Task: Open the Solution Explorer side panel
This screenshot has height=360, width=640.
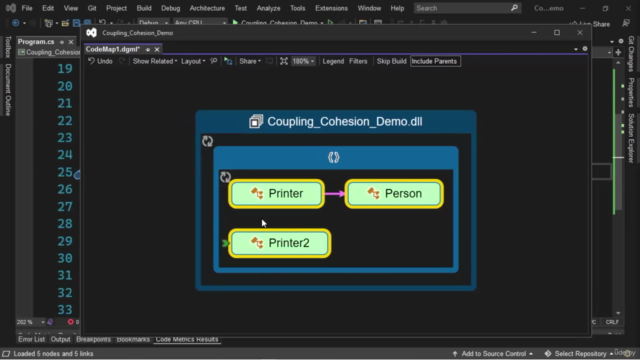Action: (x=631, y=138)
